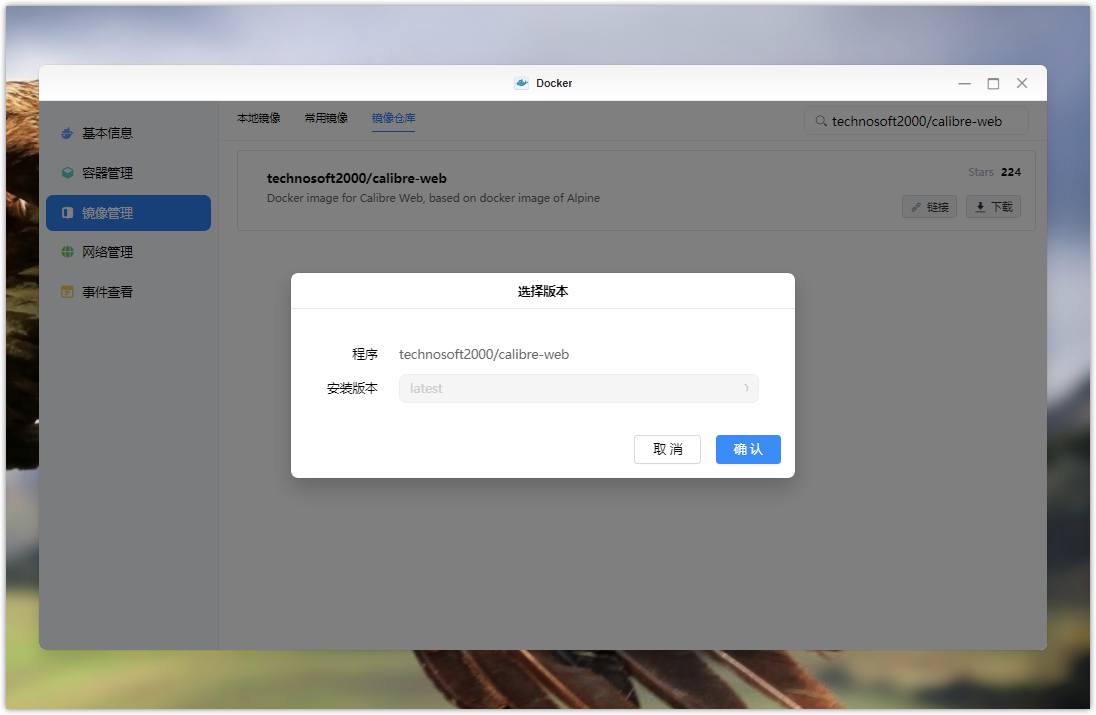This screenshot has height=715, width=1096.
Task: Click the 选择版本 dialog title
Action: (x=543, y=291)
